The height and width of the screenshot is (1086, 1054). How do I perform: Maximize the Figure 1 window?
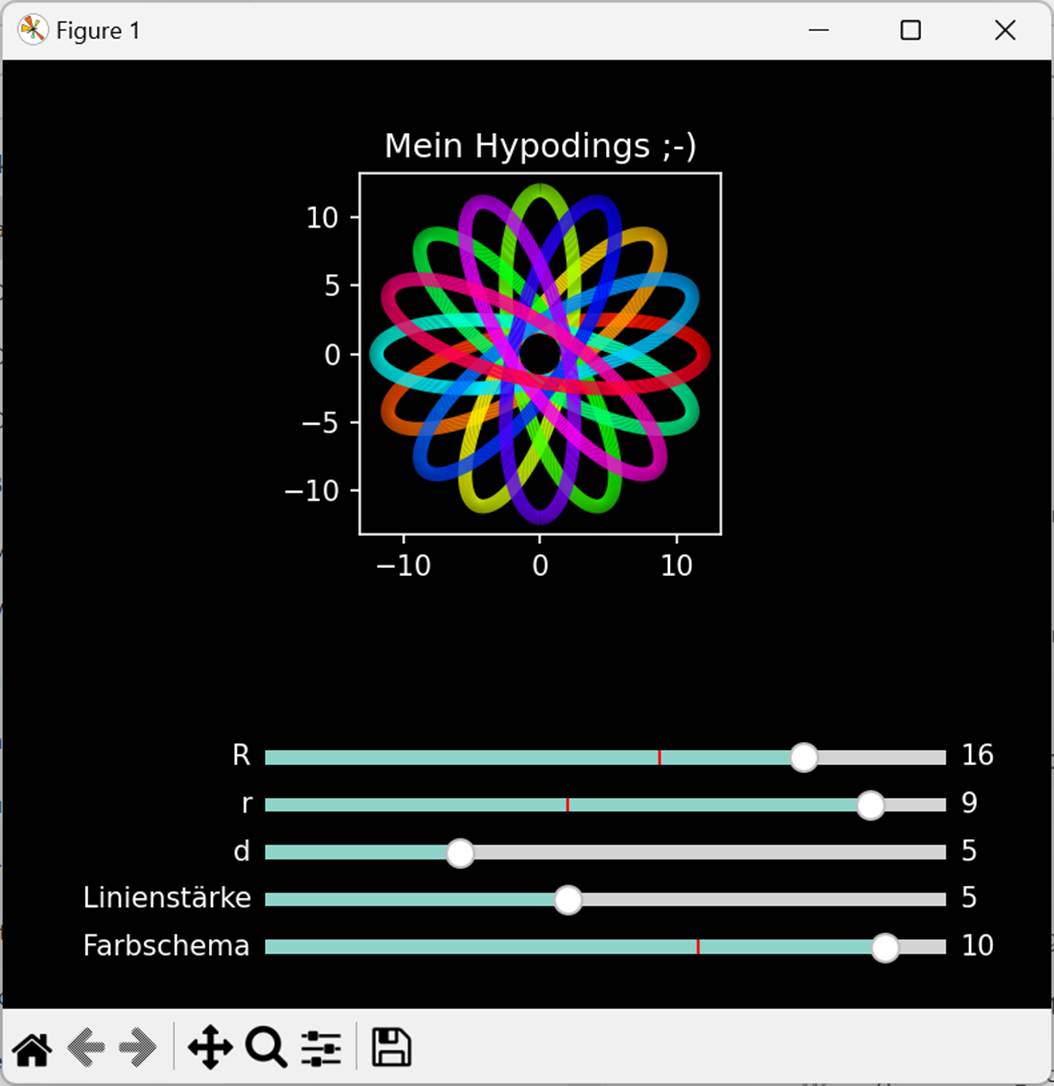(910, 31)
